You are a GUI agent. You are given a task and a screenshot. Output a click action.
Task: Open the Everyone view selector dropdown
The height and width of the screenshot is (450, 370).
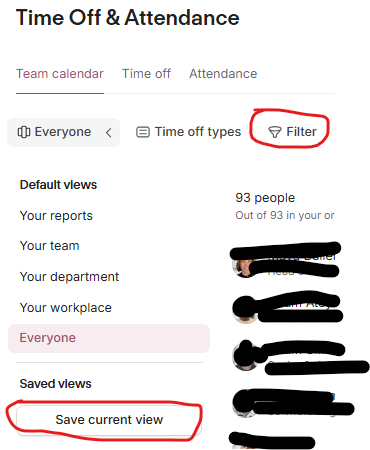(63, 132)
